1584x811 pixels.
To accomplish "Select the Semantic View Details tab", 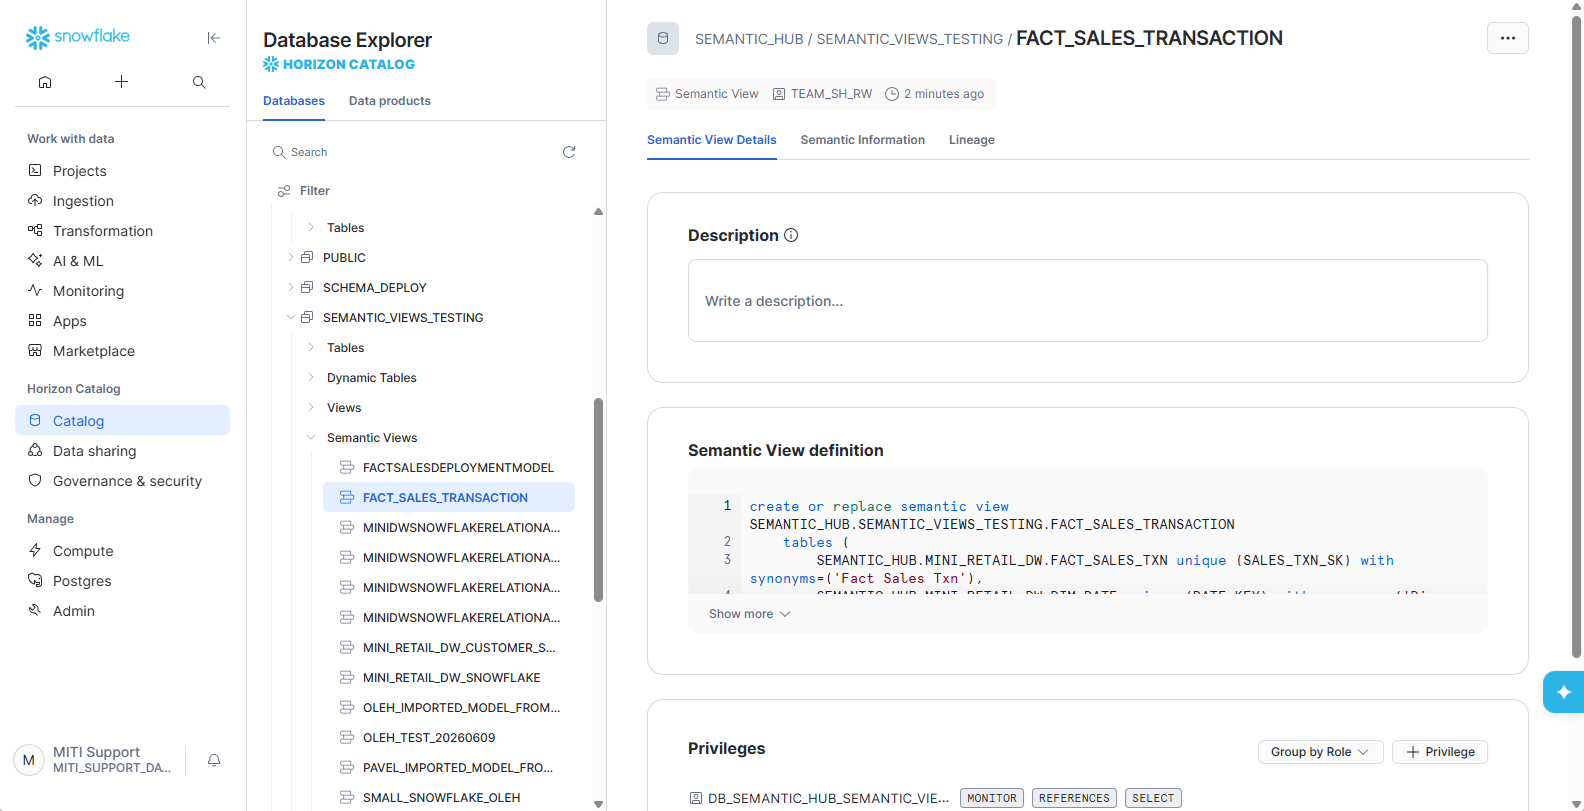I will tap(712, 140).
